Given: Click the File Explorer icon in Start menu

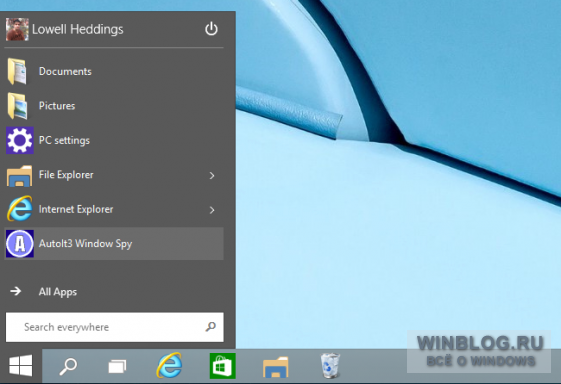Looking at the screenshot, I should pos(20,175).
